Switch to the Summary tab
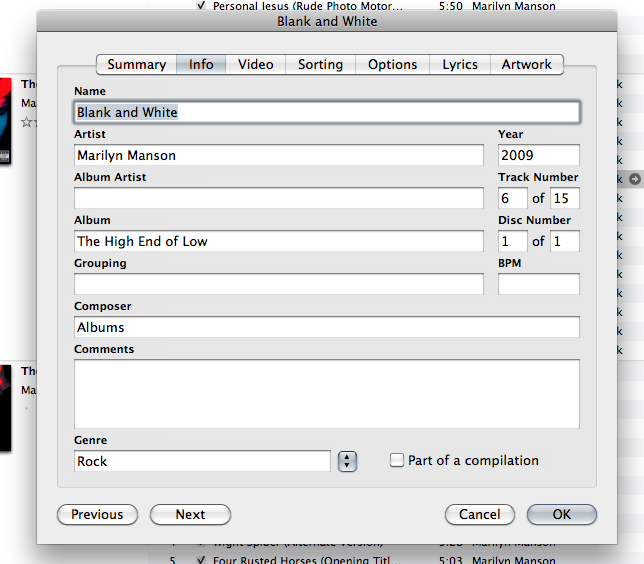This screenshot has height=564, width=644. [x=136, y=64]
